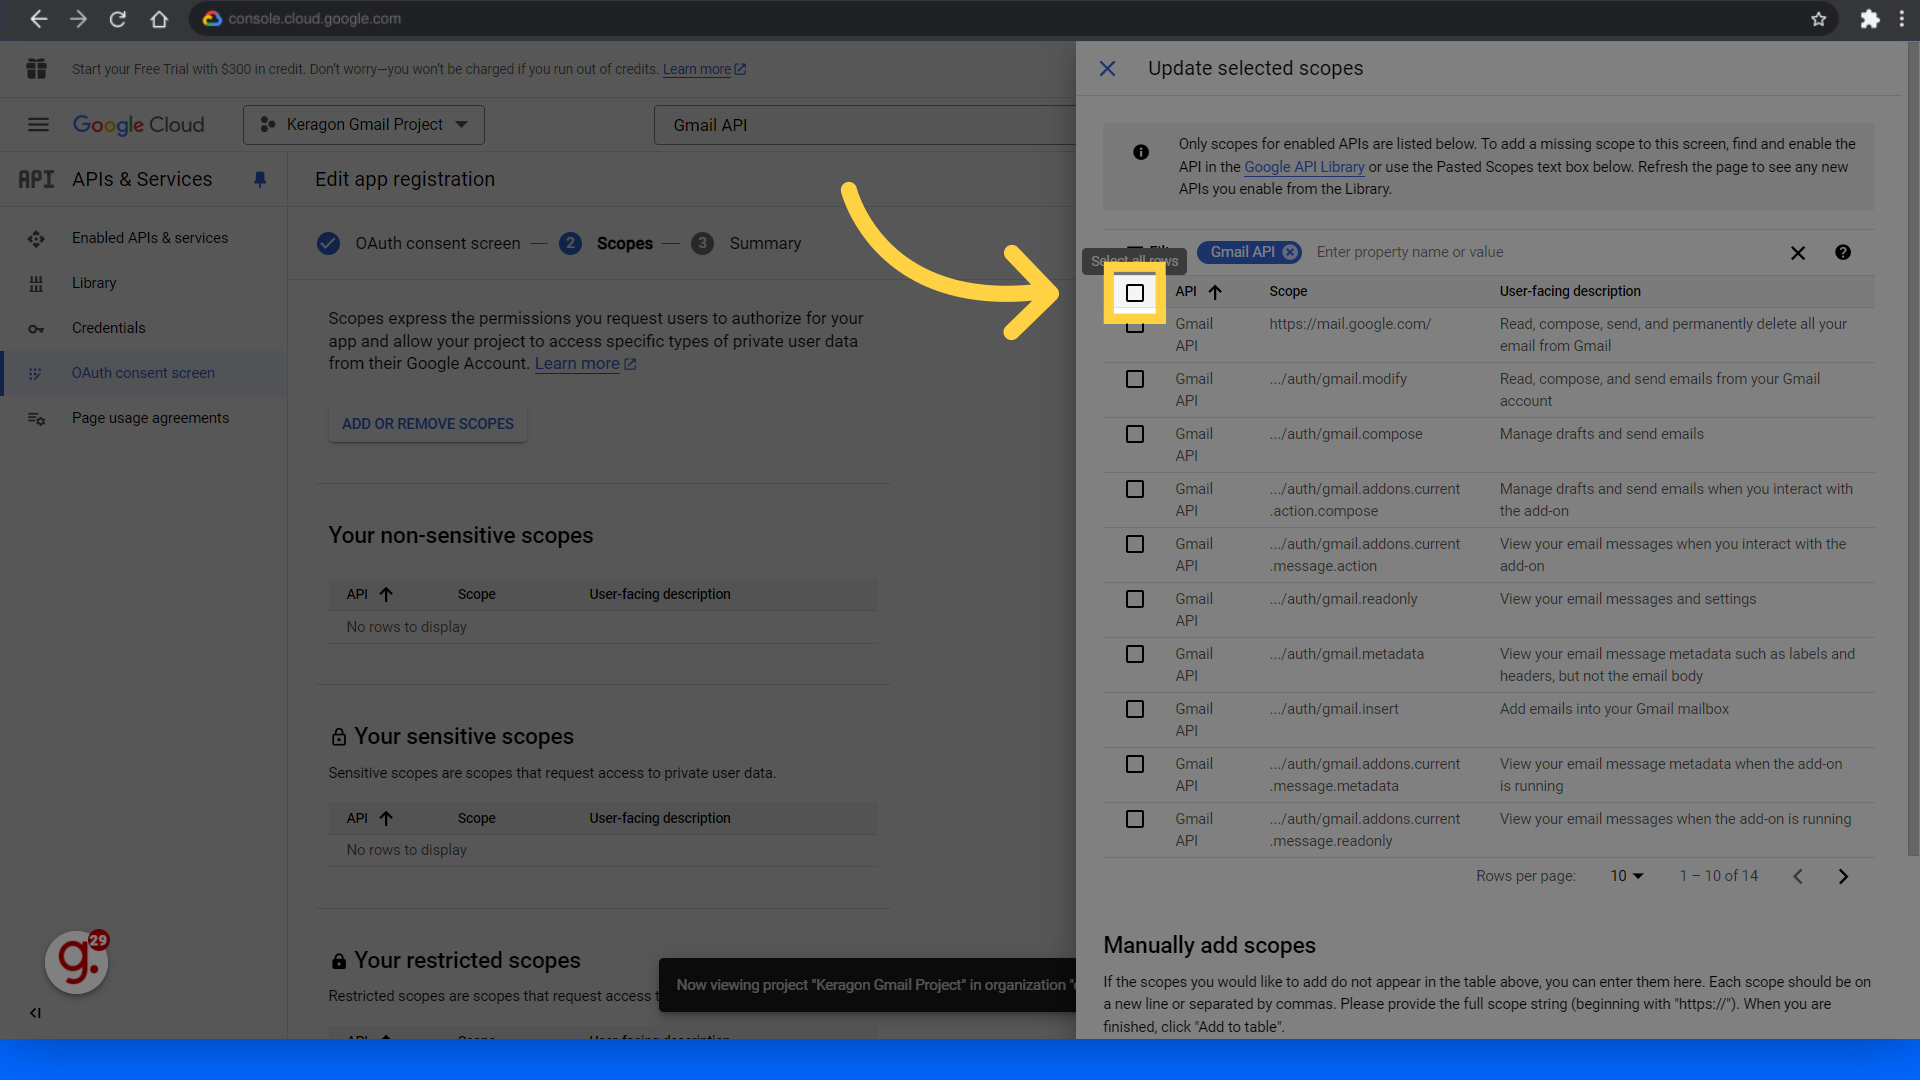Click the Credentials key icon
This screenshot has width=1920, height=1080.
(36, 329)
